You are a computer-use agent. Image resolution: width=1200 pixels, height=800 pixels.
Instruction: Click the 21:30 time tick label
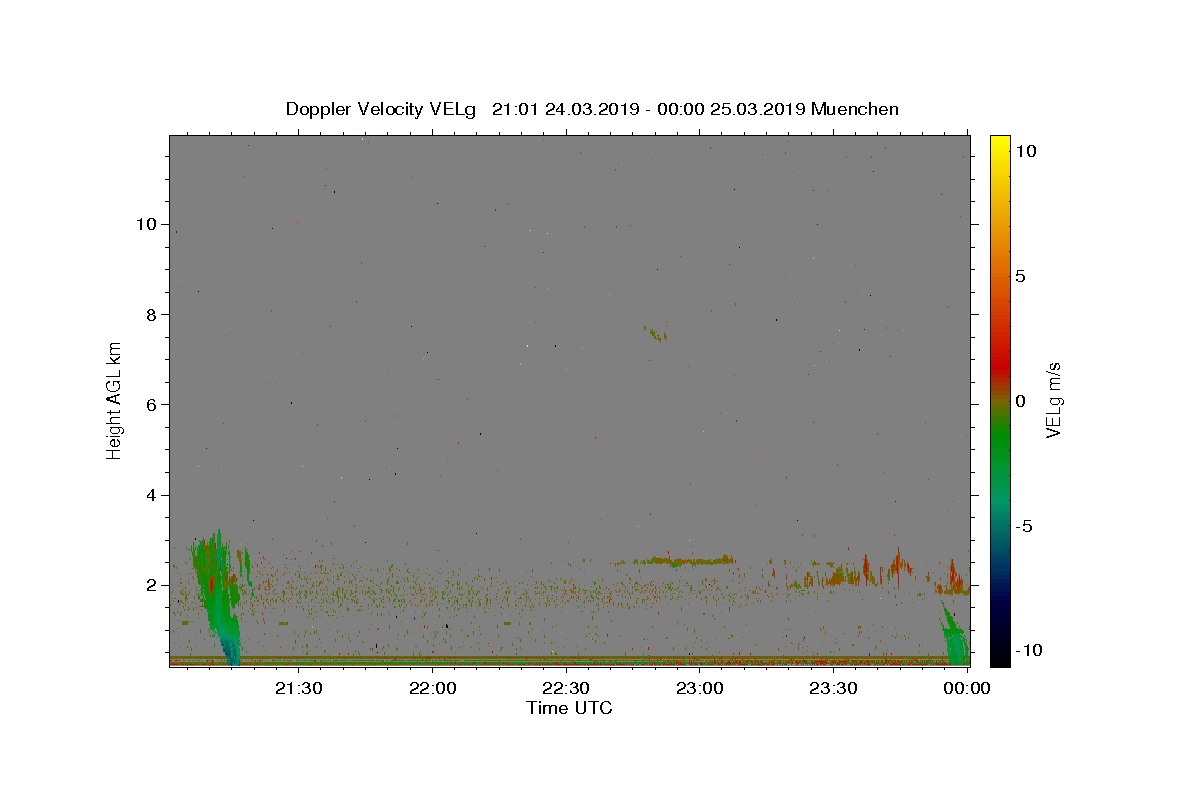pyautogui.click(x=298, y=688)
